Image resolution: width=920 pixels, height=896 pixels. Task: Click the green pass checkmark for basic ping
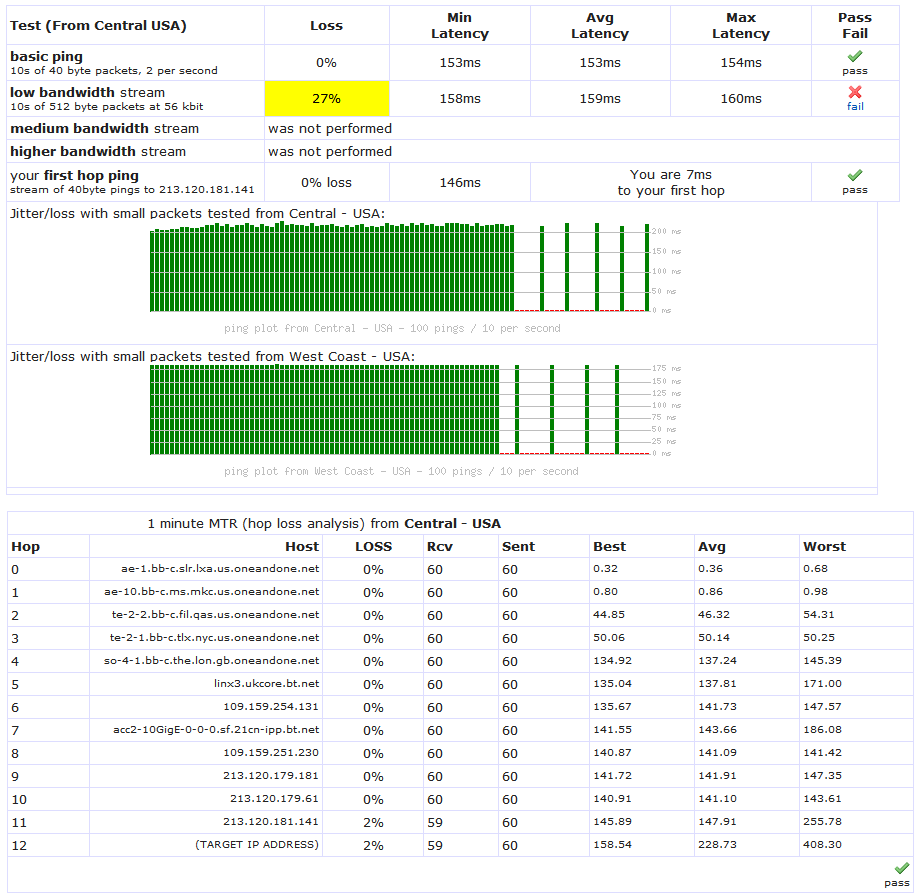coord(855,56)
